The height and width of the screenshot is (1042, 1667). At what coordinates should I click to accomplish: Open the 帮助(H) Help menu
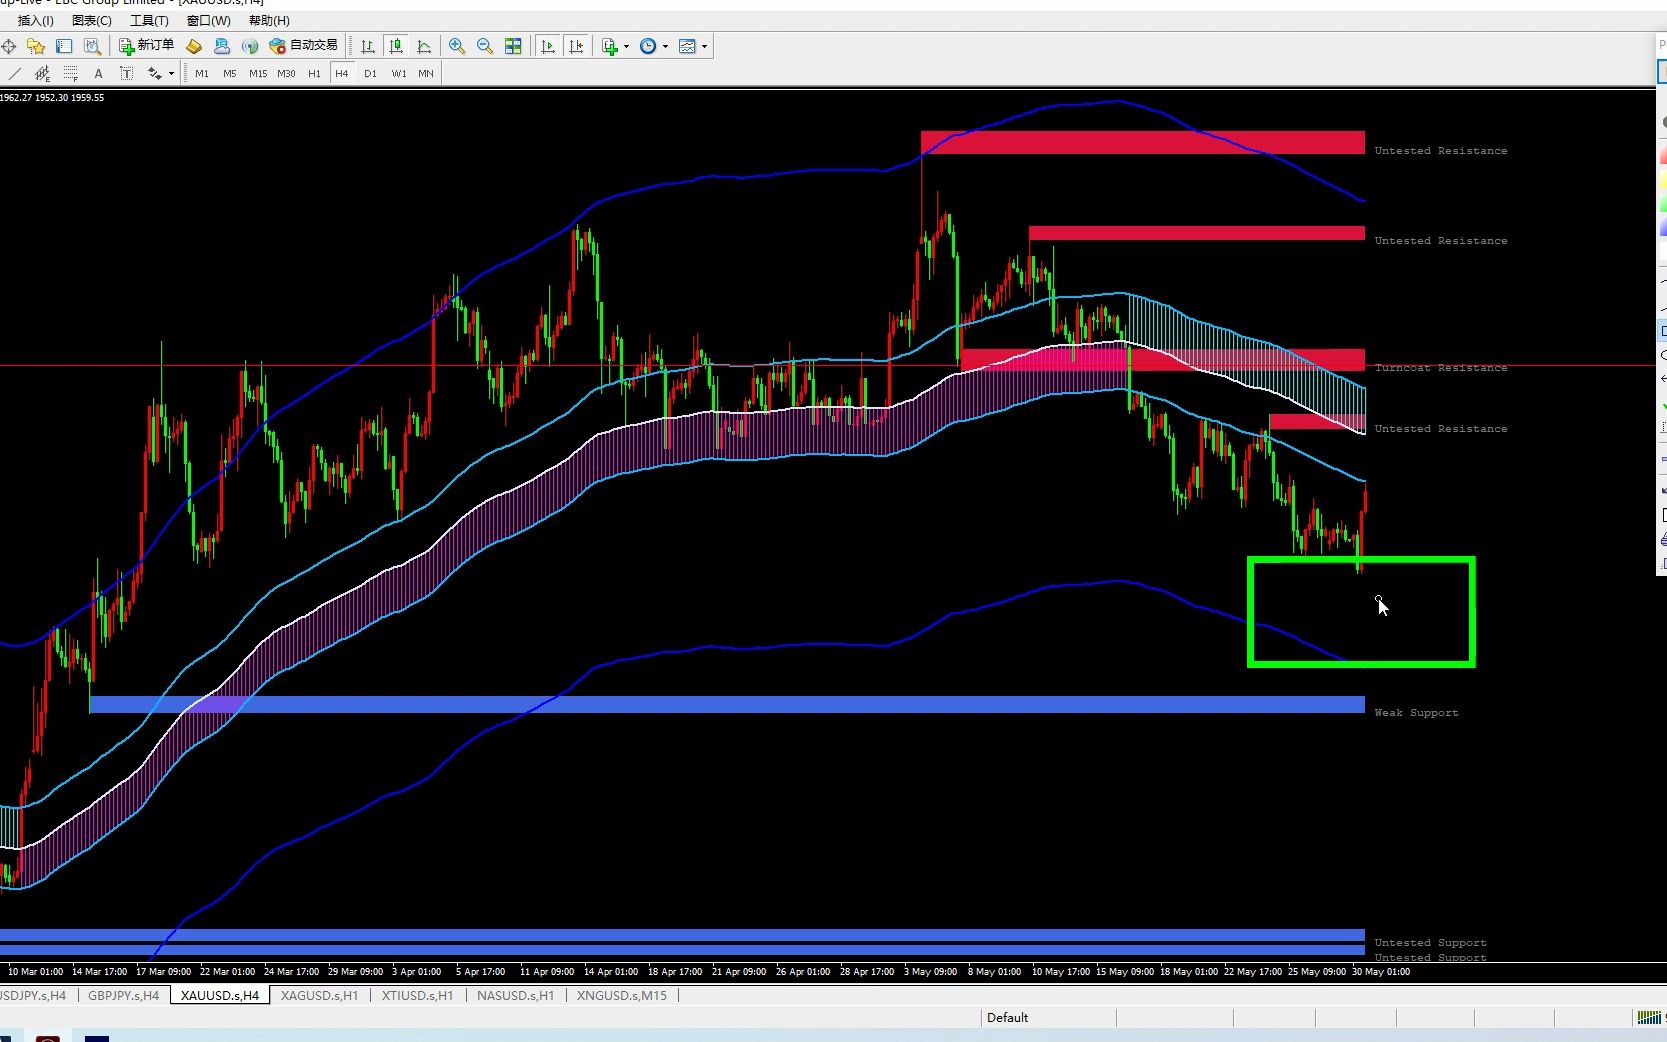click(x=269, y=20)
